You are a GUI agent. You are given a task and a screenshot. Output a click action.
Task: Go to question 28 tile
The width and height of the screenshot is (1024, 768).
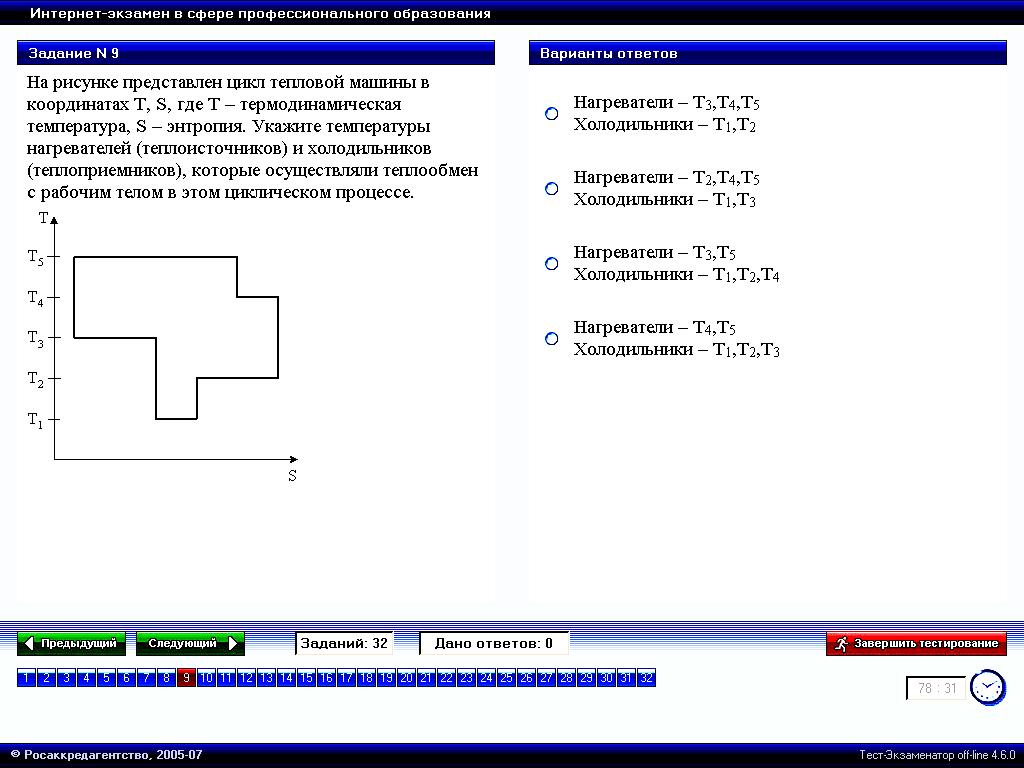566,678
